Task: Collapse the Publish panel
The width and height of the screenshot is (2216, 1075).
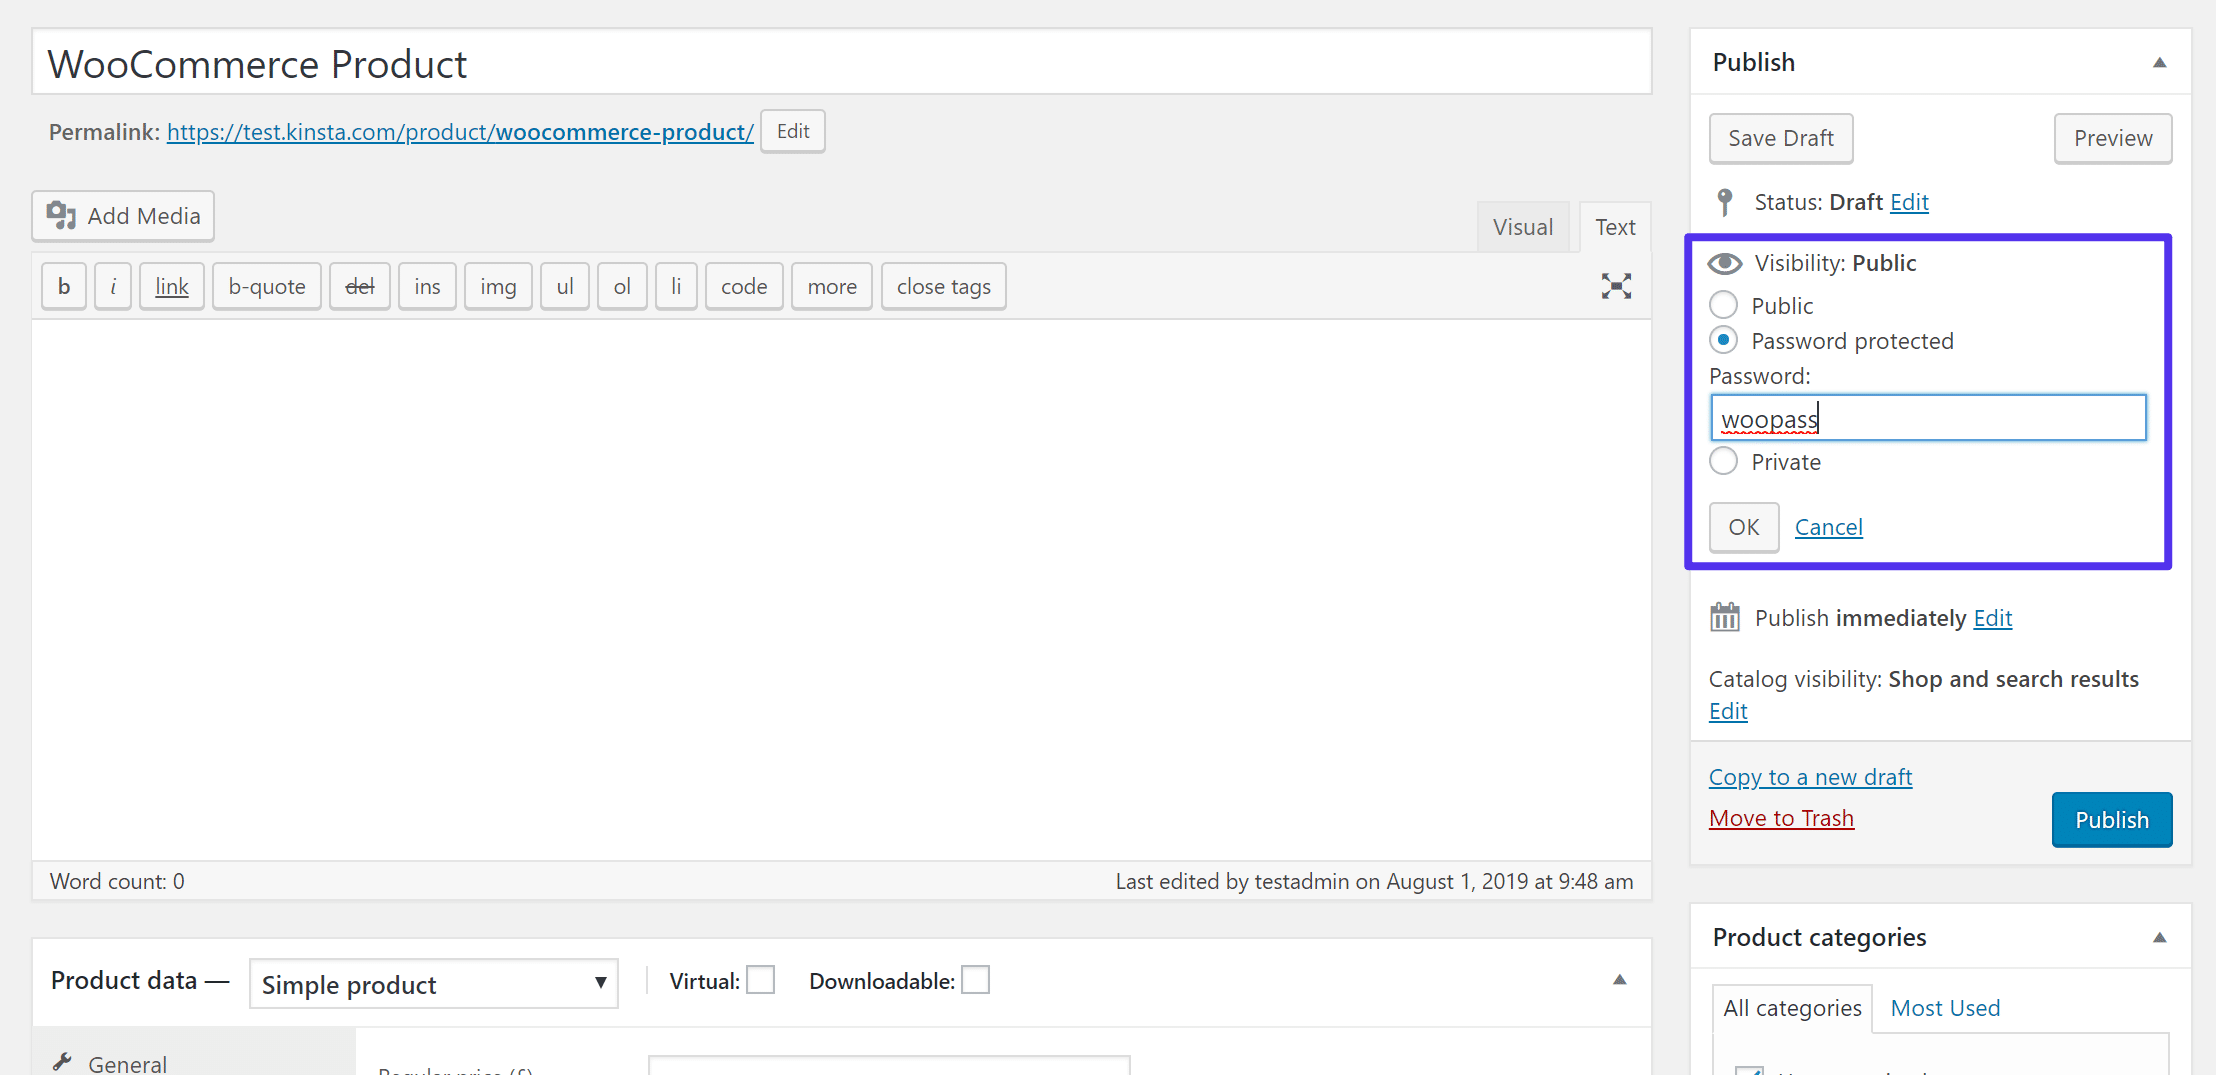Action: 2160,62
